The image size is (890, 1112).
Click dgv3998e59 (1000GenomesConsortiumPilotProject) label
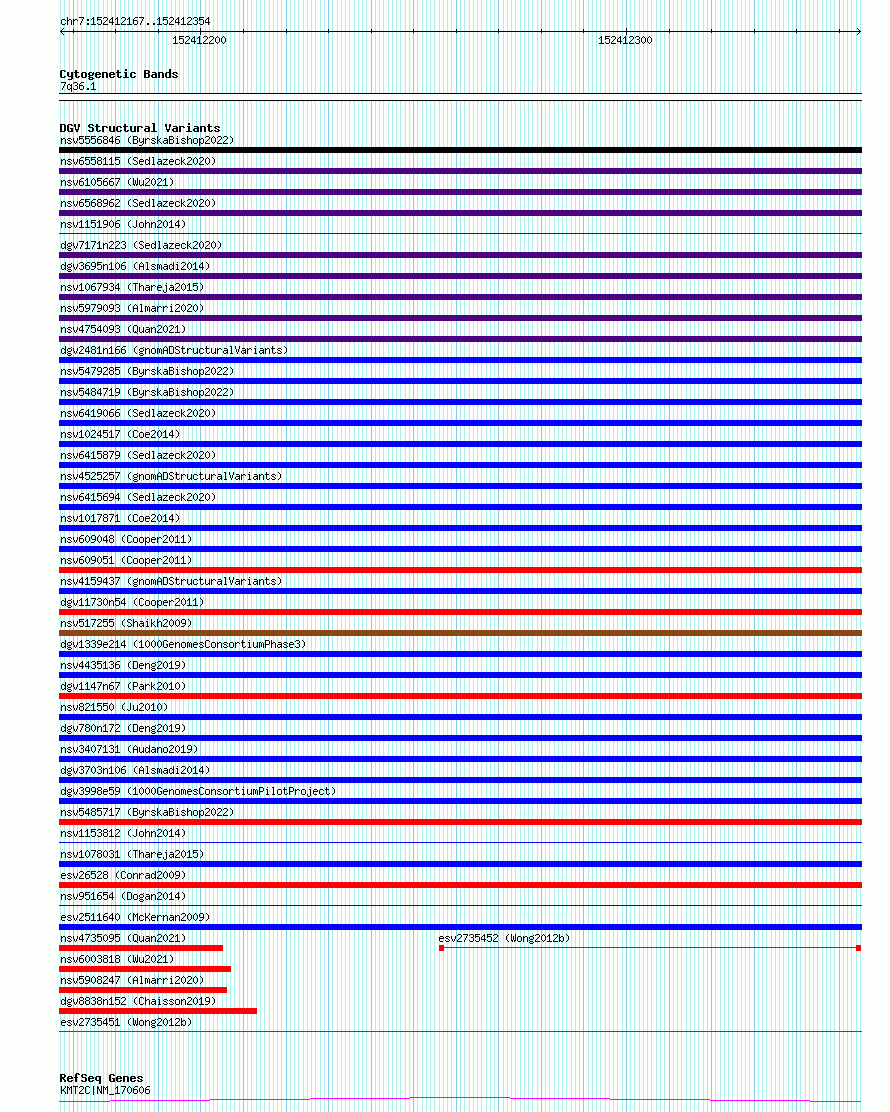tap(198, 791)
